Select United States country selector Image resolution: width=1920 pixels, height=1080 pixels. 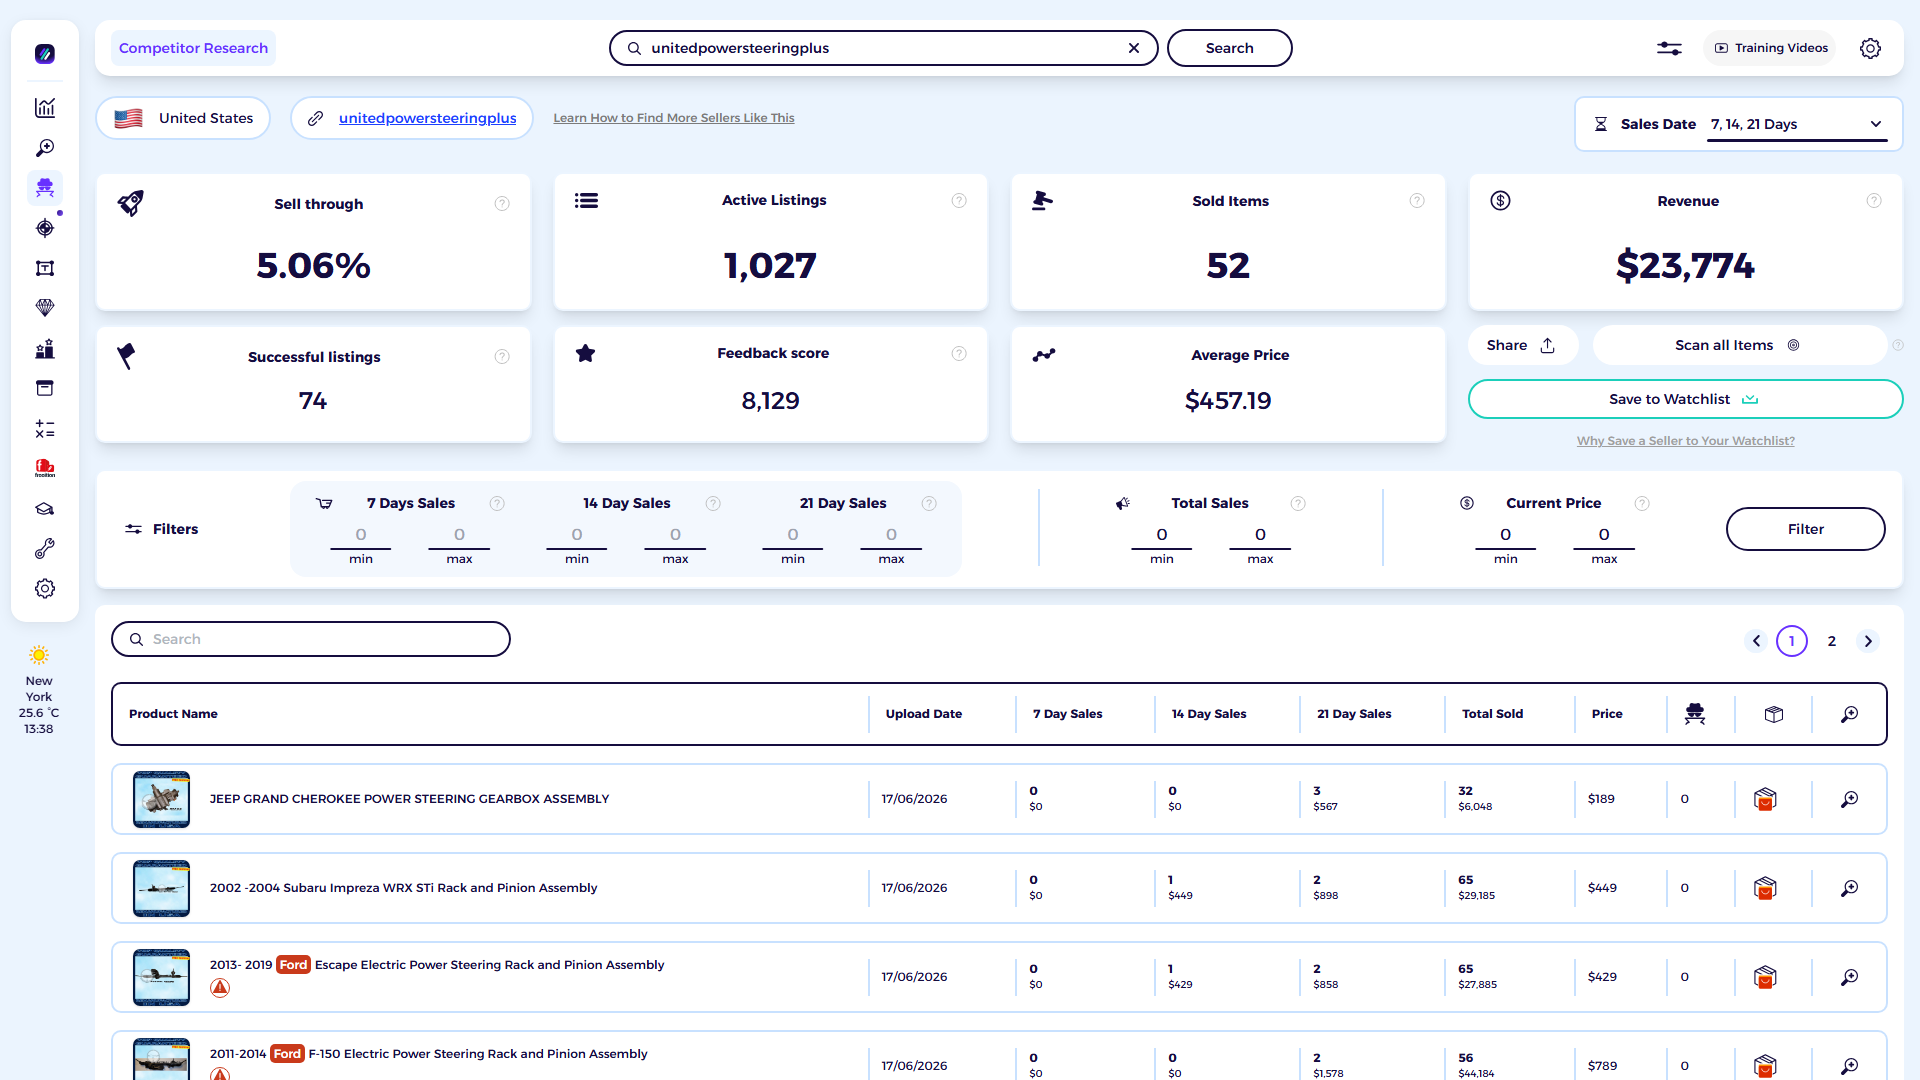[x=184, y=118]
